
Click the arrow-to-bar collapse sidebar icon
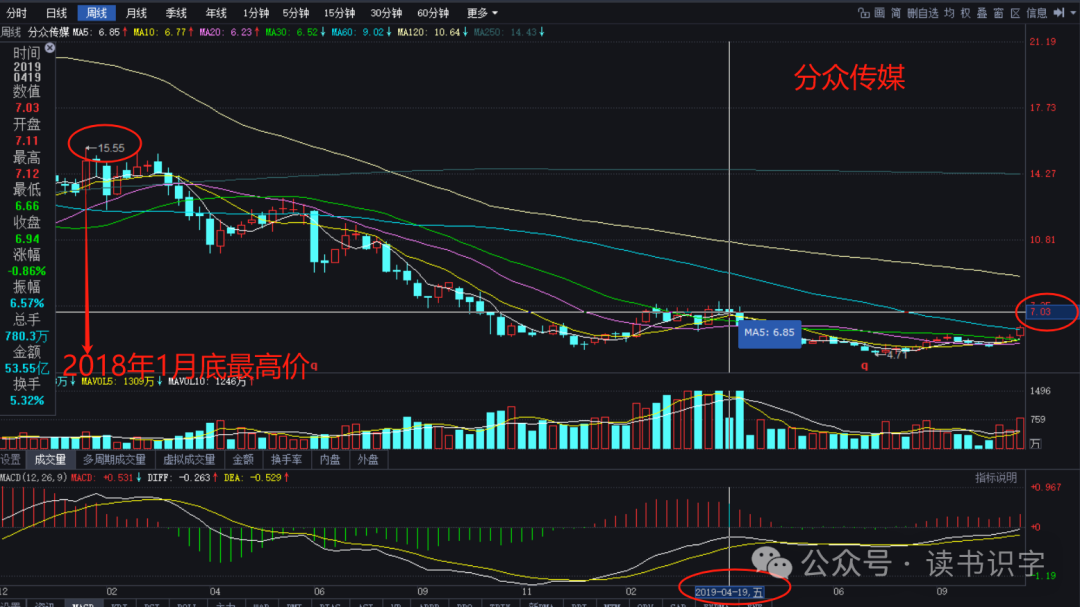pos(1059,13)
